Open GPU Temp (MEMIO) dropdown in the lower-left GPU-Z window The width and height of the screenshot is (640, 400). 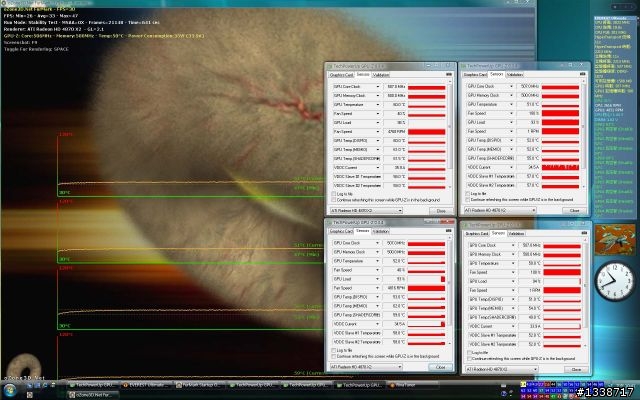click(378, 306)
